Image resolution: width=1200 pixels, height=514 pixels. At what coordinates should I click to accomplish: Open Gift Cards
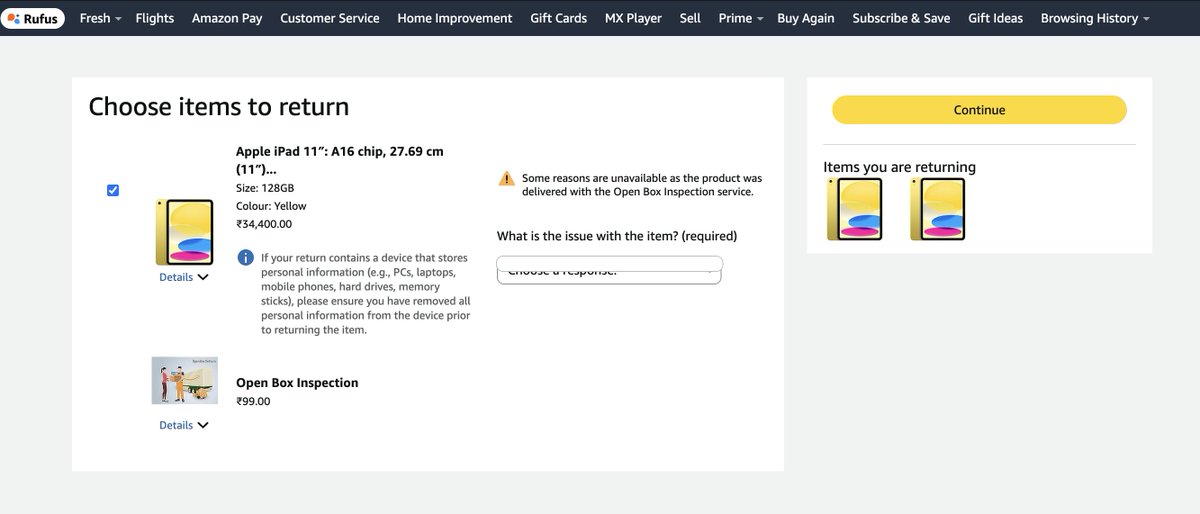point(559,18)
